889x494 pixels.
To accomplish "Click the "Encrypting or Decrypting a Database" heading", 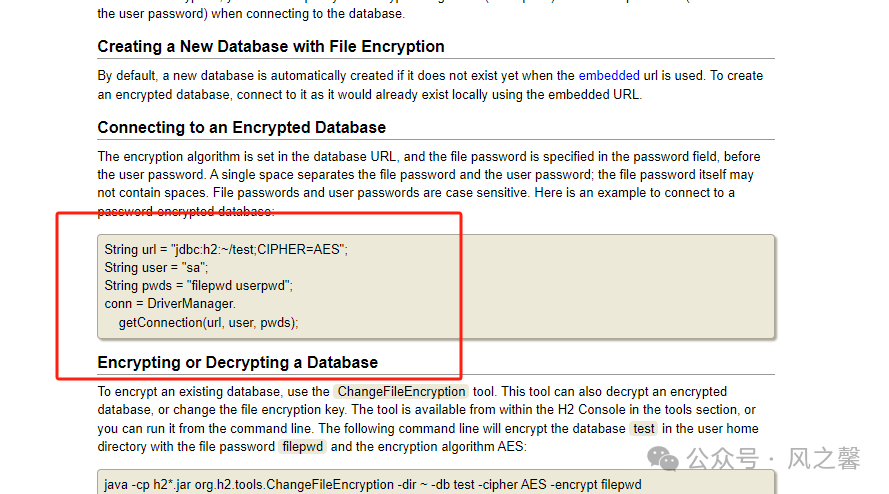I will (238, 362).
